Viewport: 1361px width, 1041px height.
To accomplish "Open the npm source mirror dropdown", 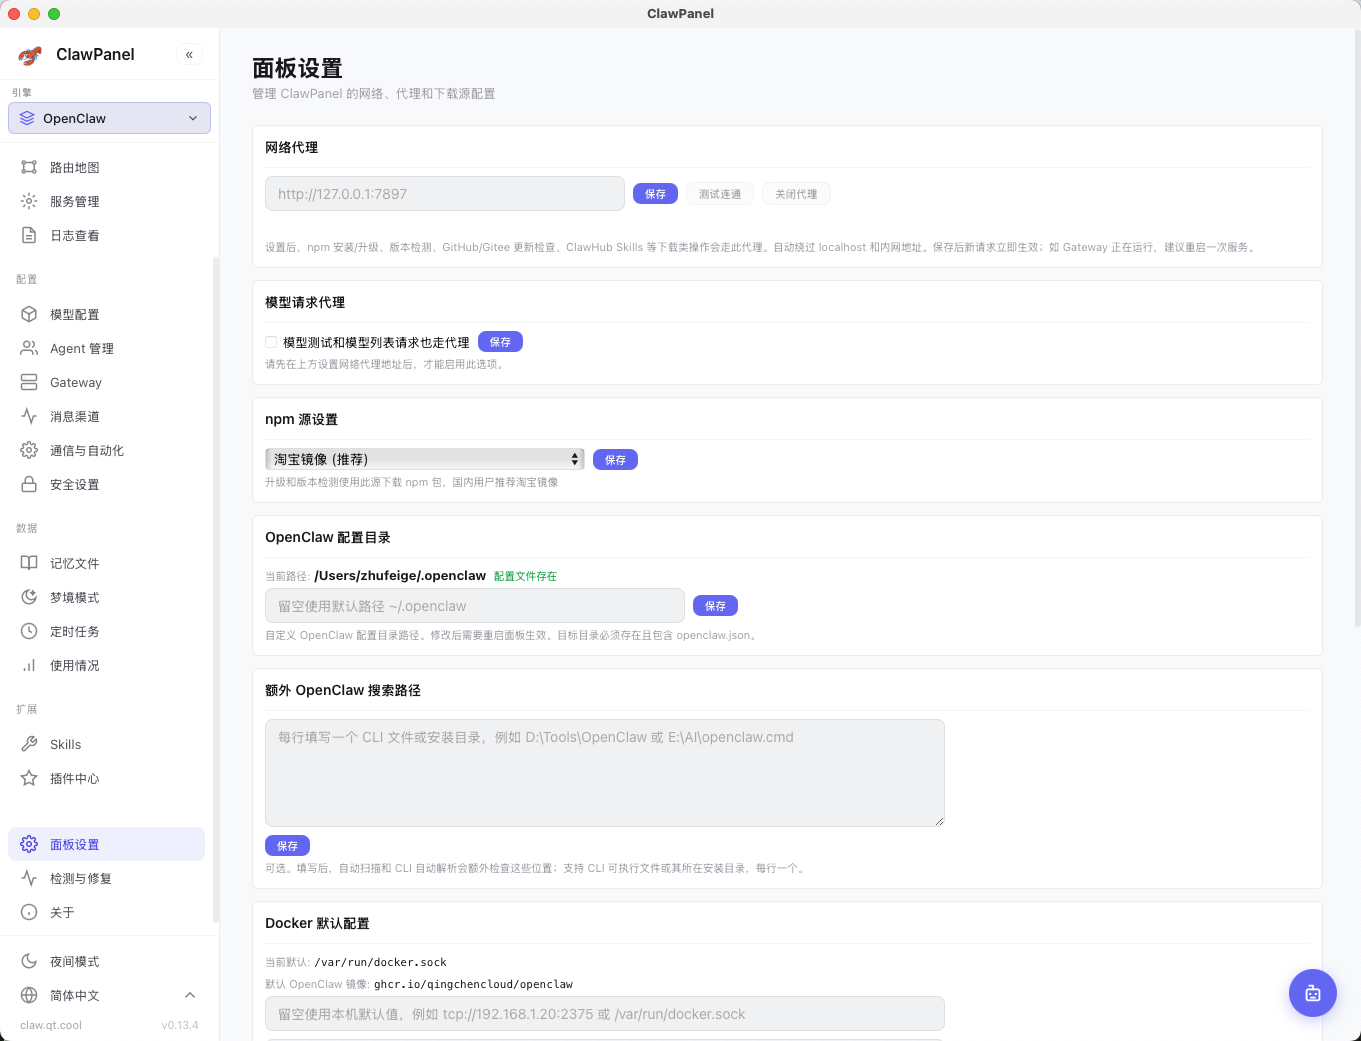I will pos(424,459).
